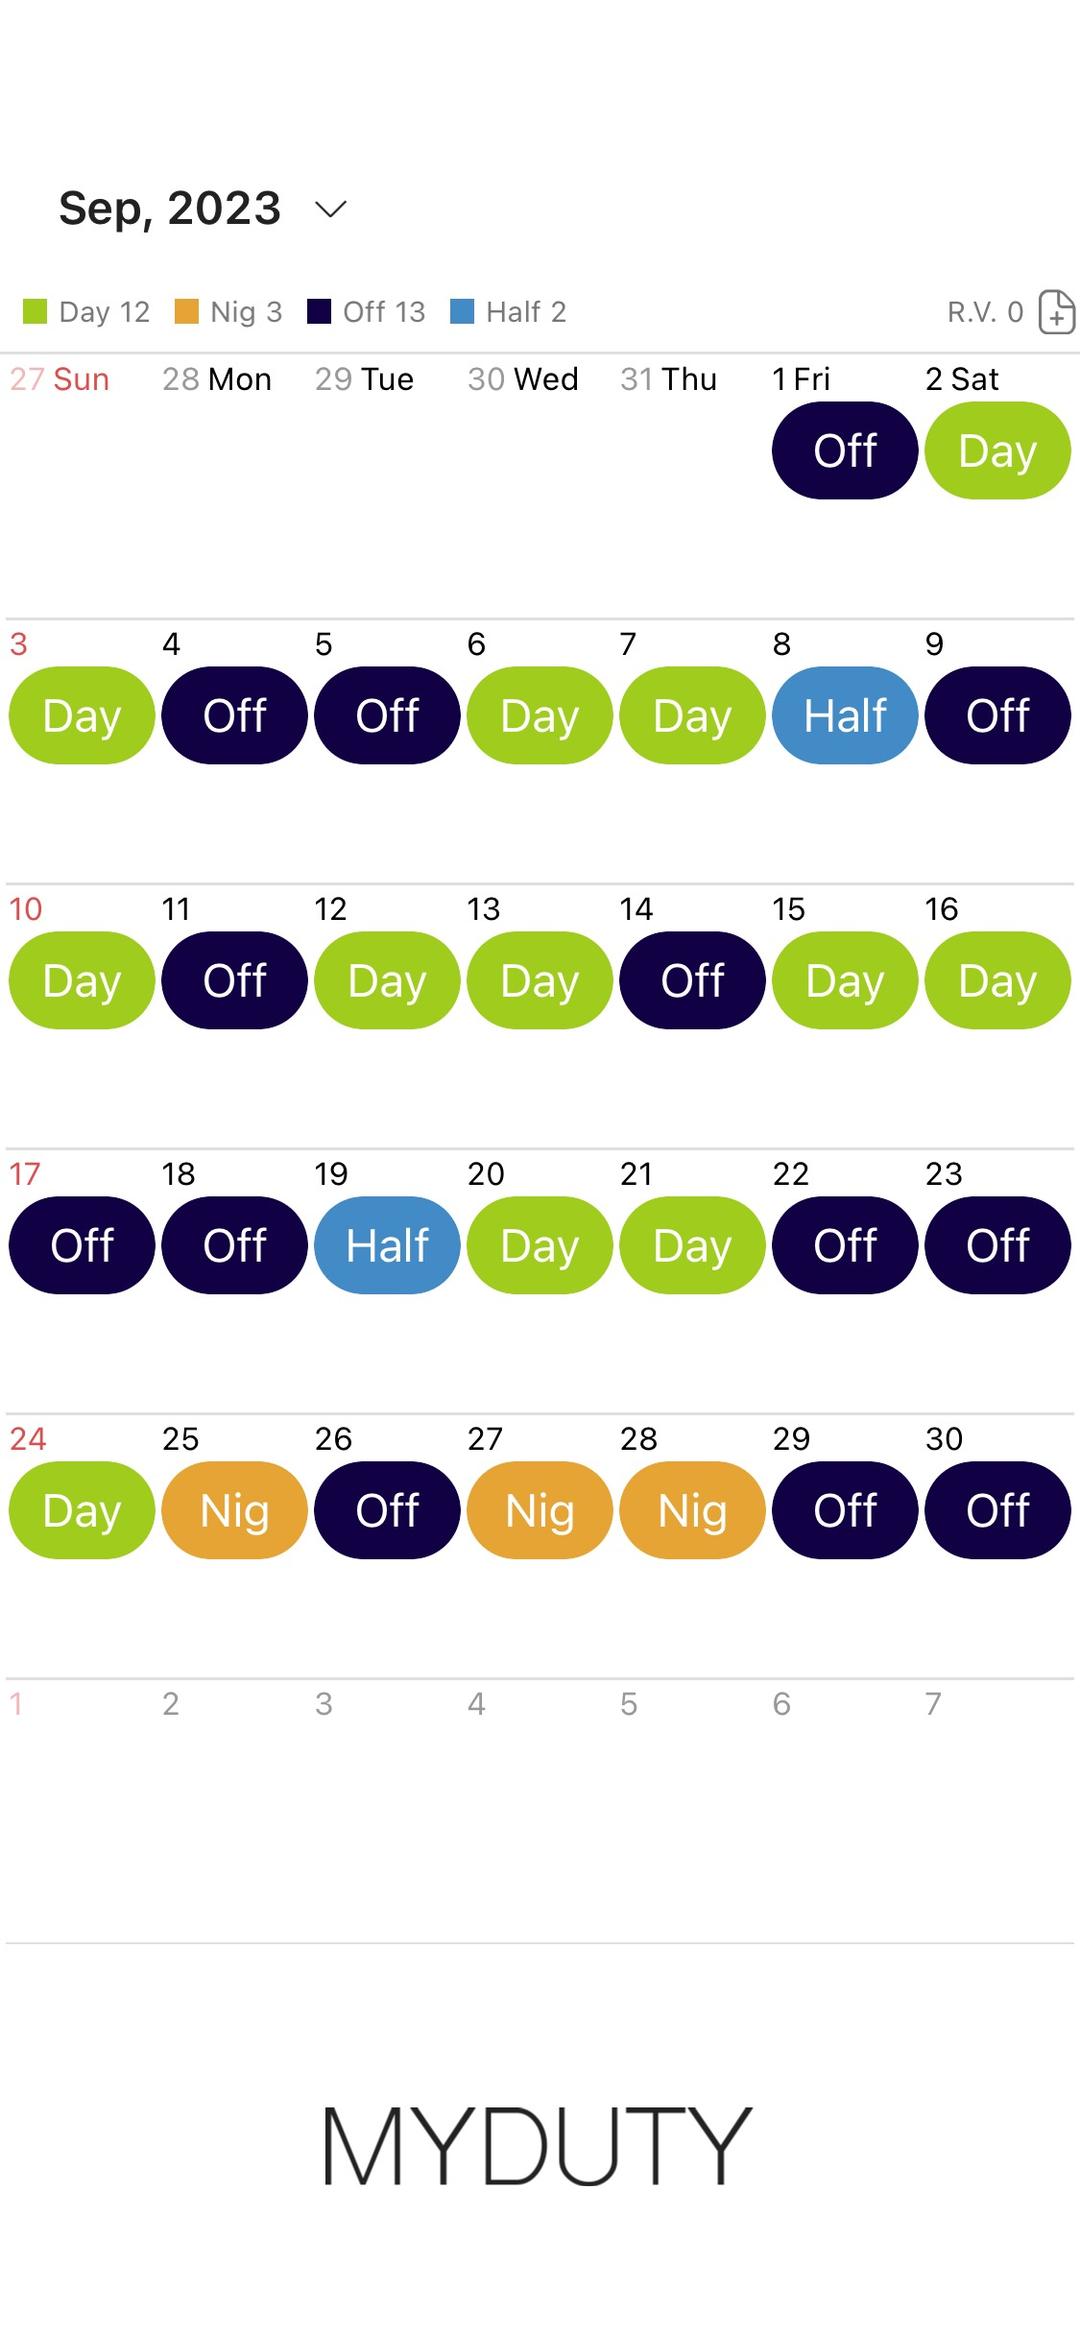
Task: Open the Sep, 2023 month title
Action: tap(170, 208)
